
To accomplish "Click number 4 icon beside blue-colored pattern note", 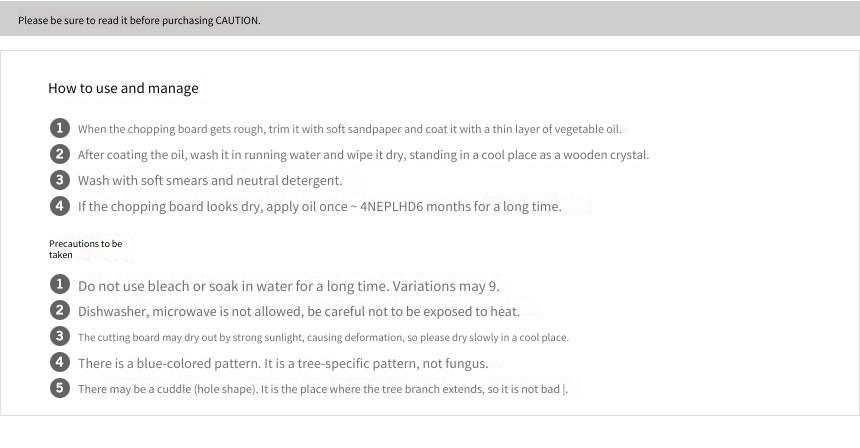I will coord(60,362).
